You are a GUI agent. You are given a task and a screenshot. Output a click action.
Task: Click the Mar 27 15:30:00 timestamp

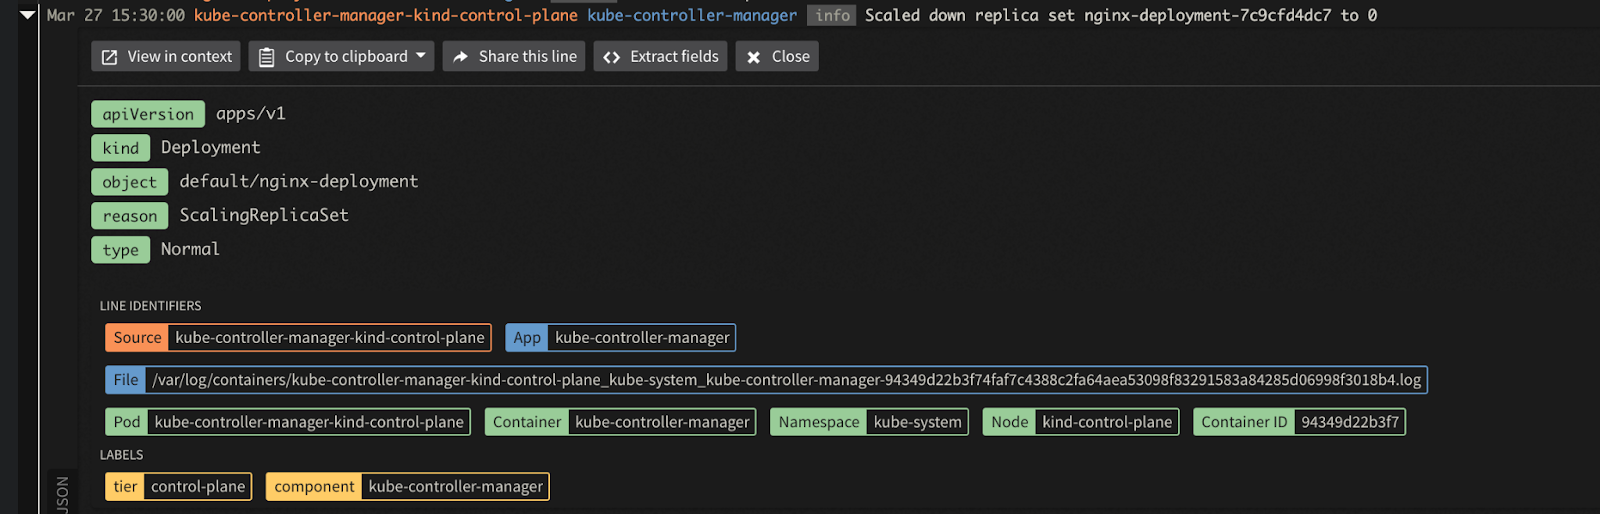(x=116, y=15)
